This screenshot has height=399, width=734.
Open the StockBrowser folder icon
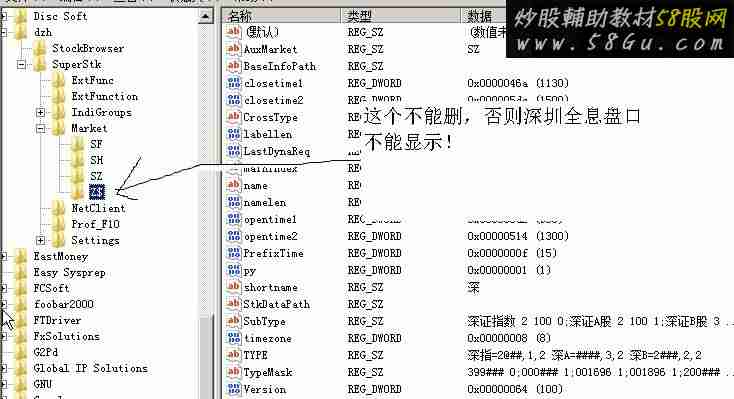click(40, 48)
